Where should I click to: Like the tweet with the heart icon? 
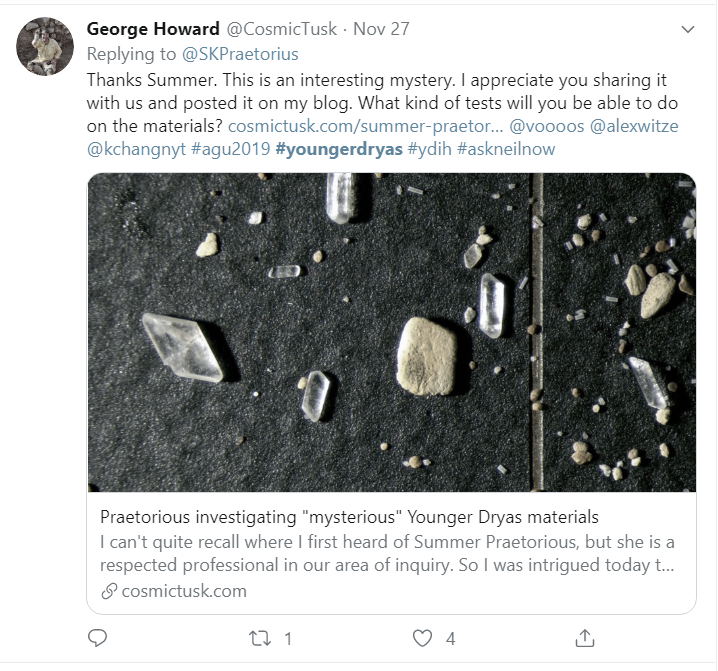tap(424, 638)
